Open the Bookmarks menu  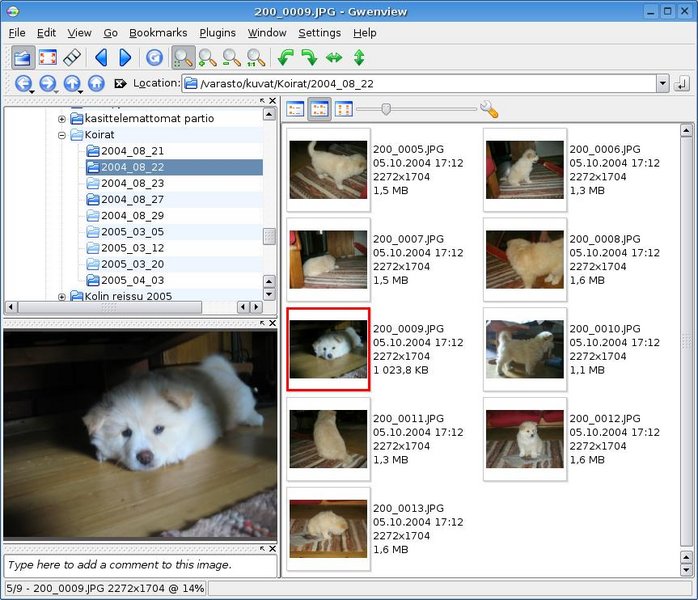158,33
